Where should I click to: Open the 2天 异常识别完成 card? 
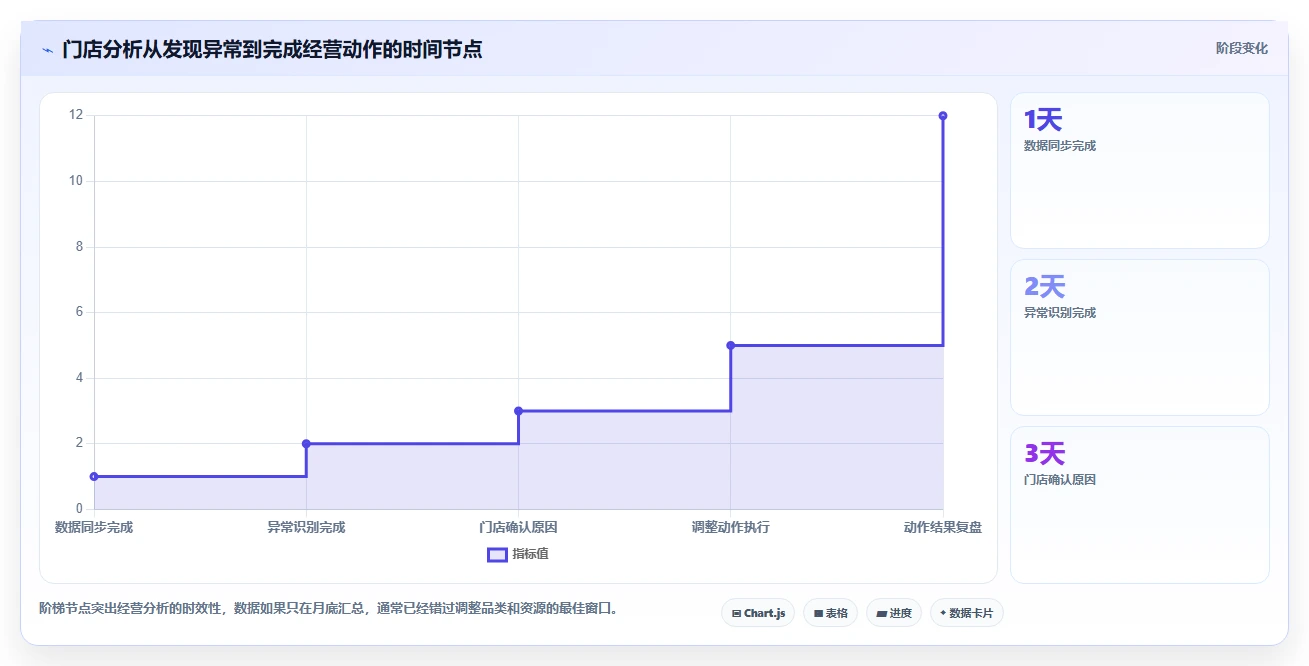tap(1139, 337)
